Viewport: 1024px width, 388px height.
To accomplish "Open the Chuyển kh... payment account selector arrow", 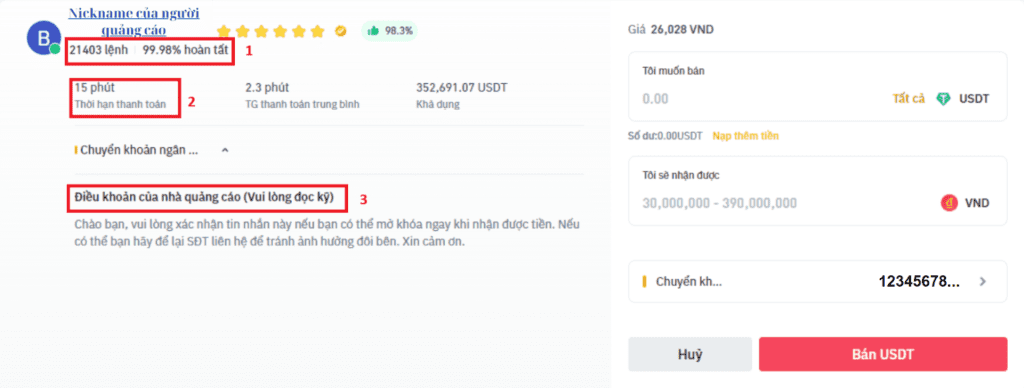I will [x=983, y=282].
